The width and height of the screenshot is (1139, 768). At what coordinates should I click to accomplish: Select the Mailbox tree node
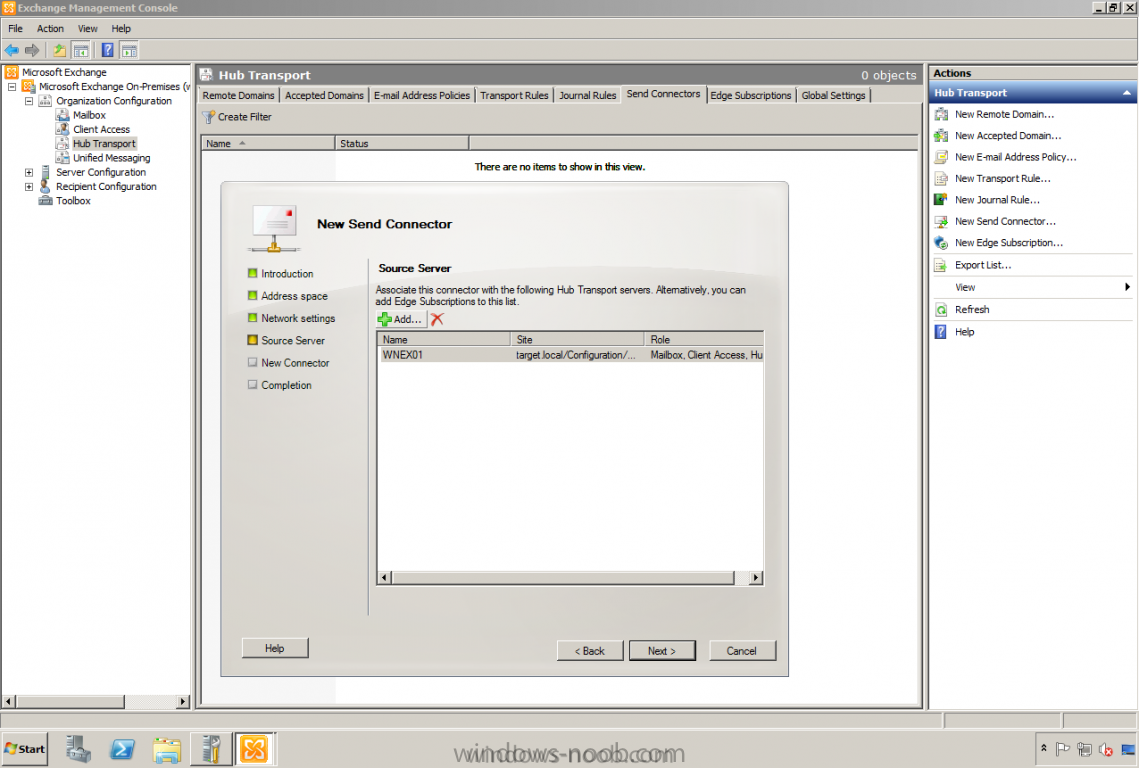89,116
